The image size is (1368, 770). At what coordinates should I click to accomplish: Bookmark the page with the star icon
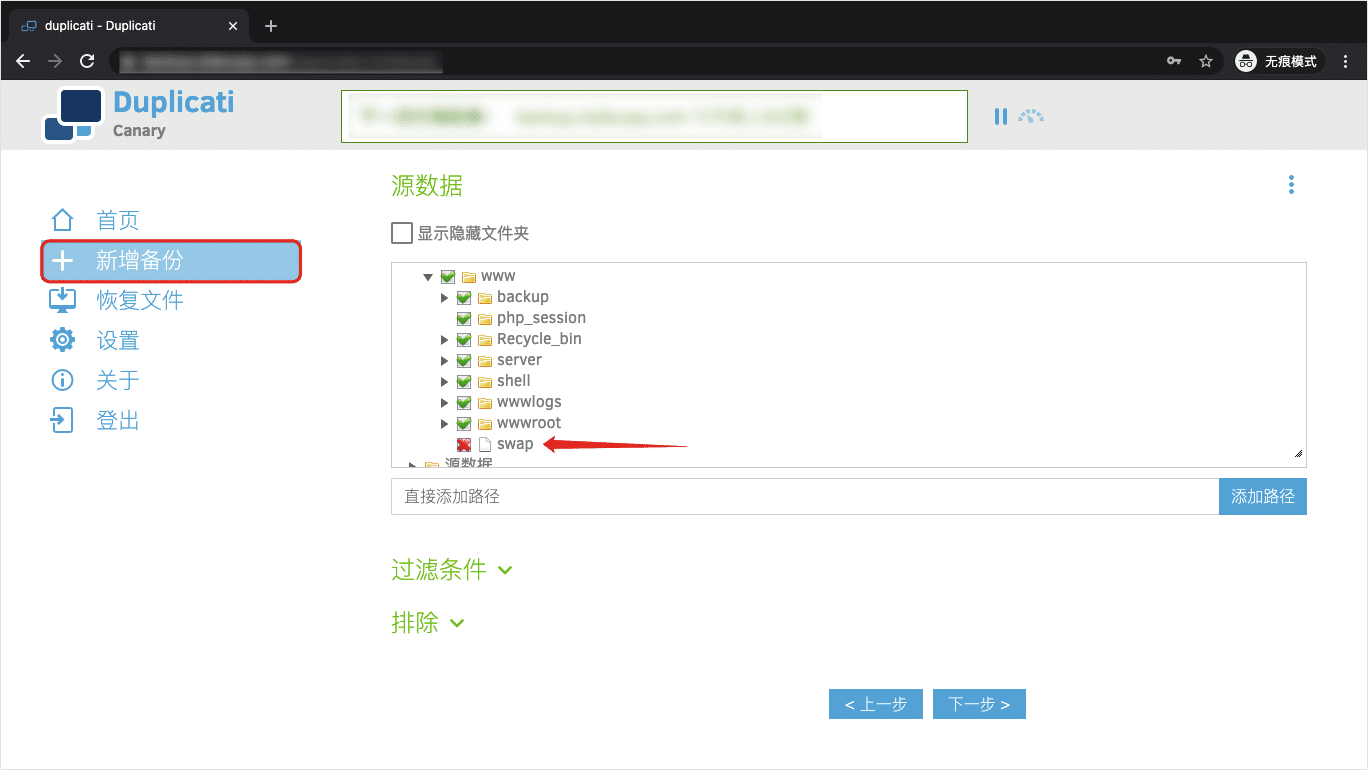(x=1206, y=61)
